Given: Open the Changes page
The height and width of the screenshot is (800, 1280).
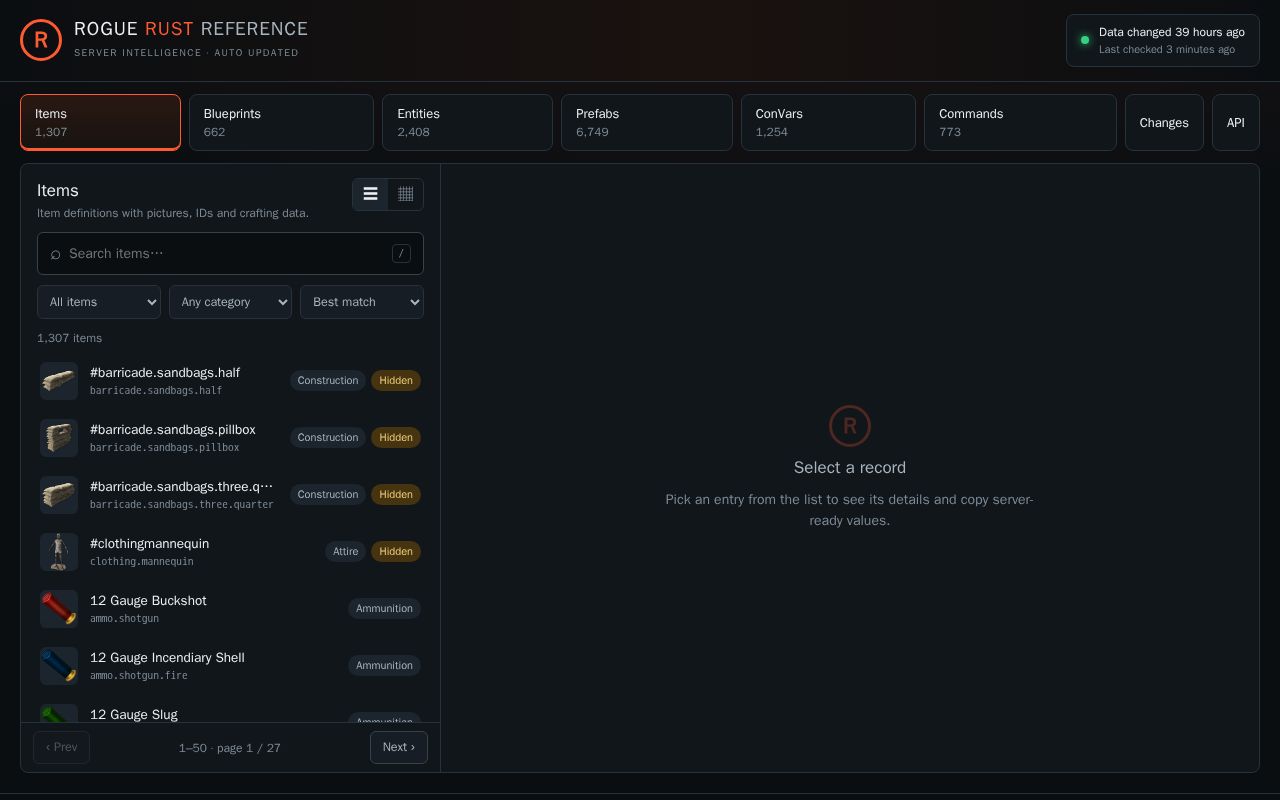Looking at the screenshot, I should point(1164,122).
